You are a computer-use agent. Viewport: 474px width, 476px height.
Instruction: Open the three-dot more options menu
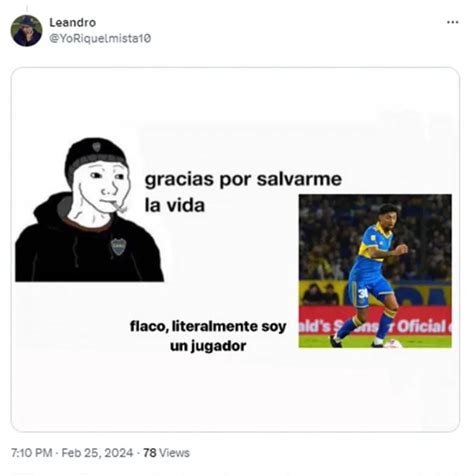pos(452,22)
